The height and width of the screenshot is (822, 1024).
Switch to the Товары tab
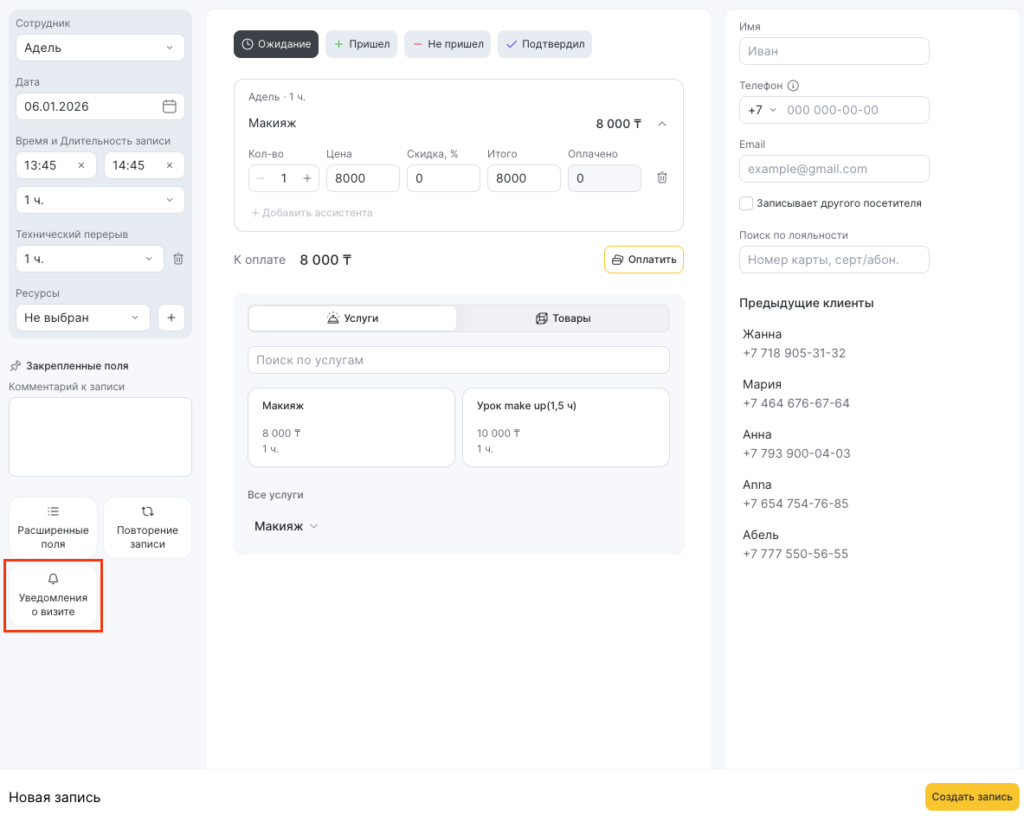(563, 318)
